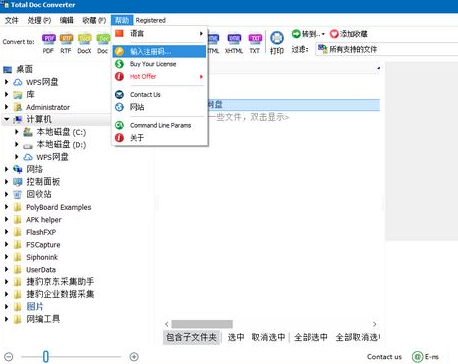The image size is (458, 364).
Task: Click the zoom in plus icon
Action: coord(134,357)
